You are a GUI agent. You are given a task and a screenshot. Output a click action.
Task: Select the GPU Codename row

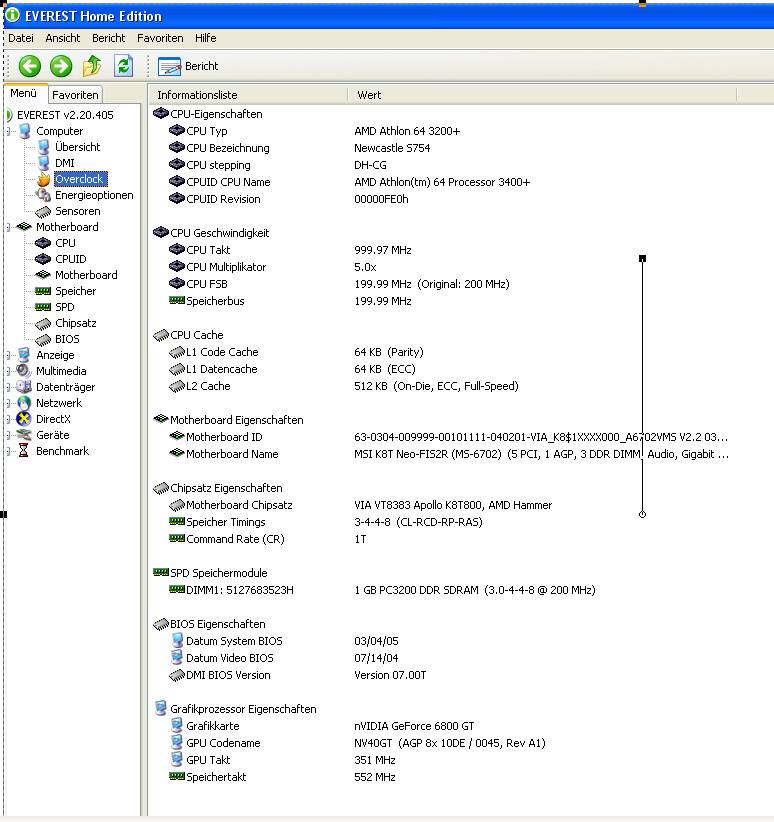358,743
